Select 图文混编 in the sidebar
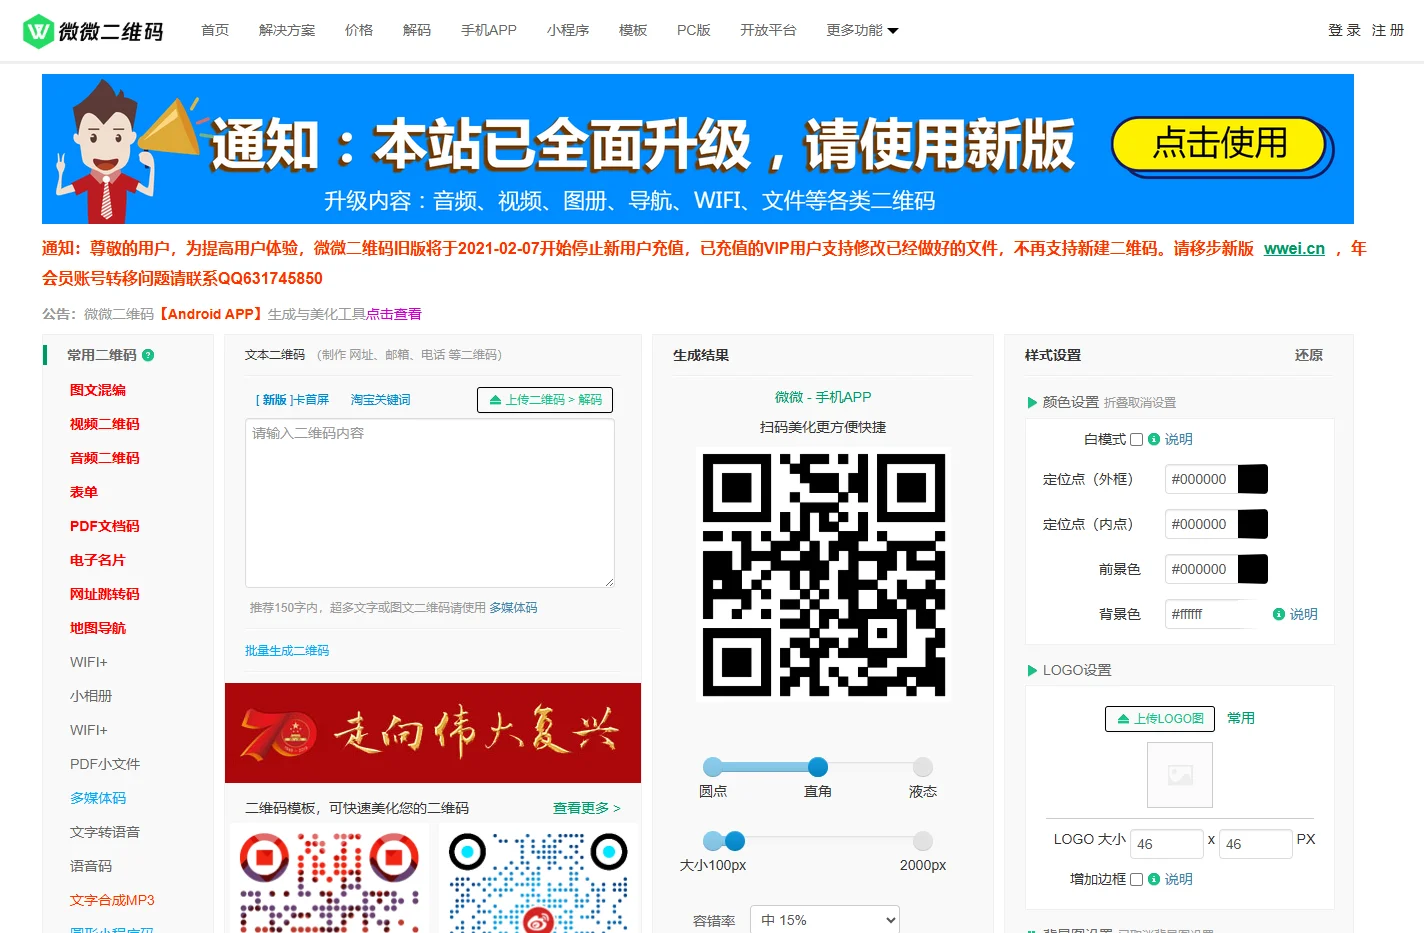Screen dimensions: 1424x933 [x=98, y=390]
